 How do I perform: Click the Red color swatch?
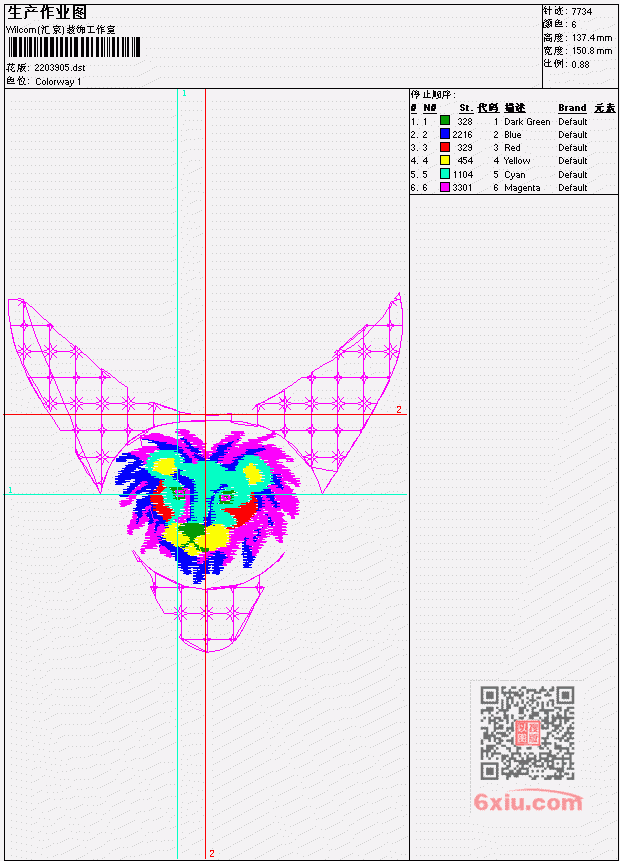click(x=445, y=147)
